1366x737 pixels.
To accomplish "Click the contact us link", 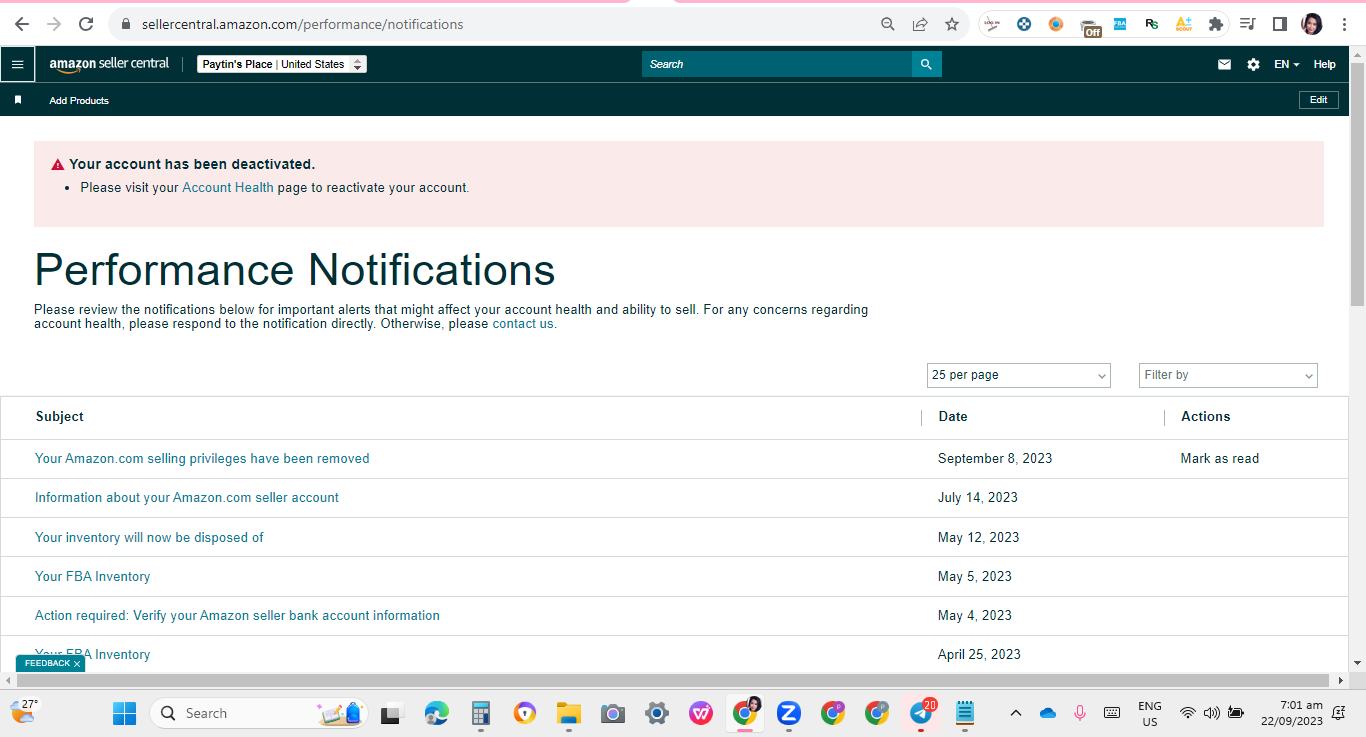I will (523, 323).
